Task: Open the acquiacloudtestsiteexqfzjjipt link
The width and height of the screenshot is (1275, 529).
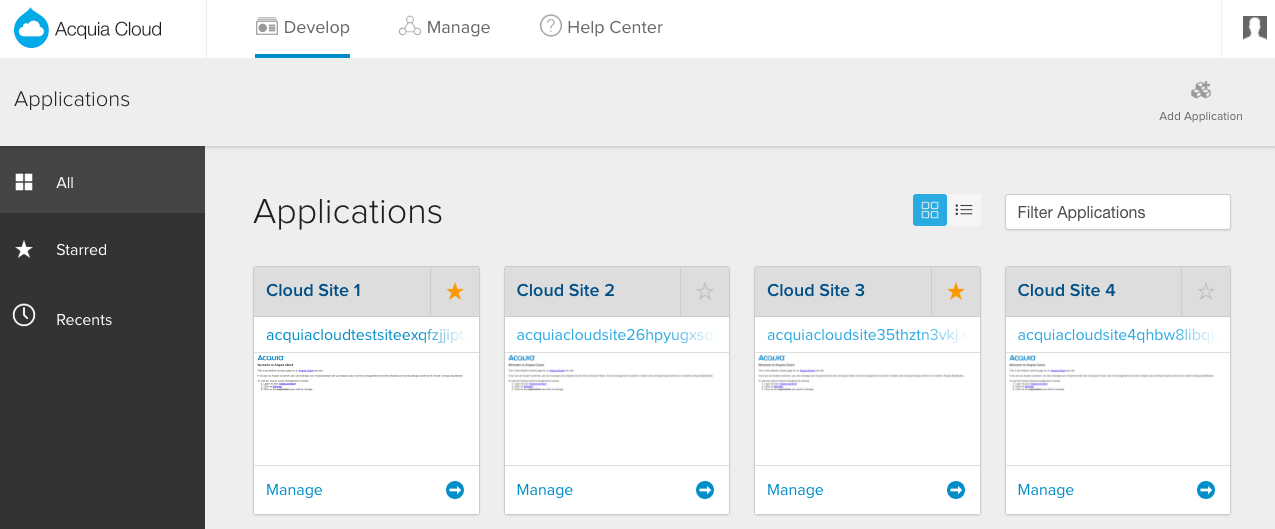Action: 365,335
